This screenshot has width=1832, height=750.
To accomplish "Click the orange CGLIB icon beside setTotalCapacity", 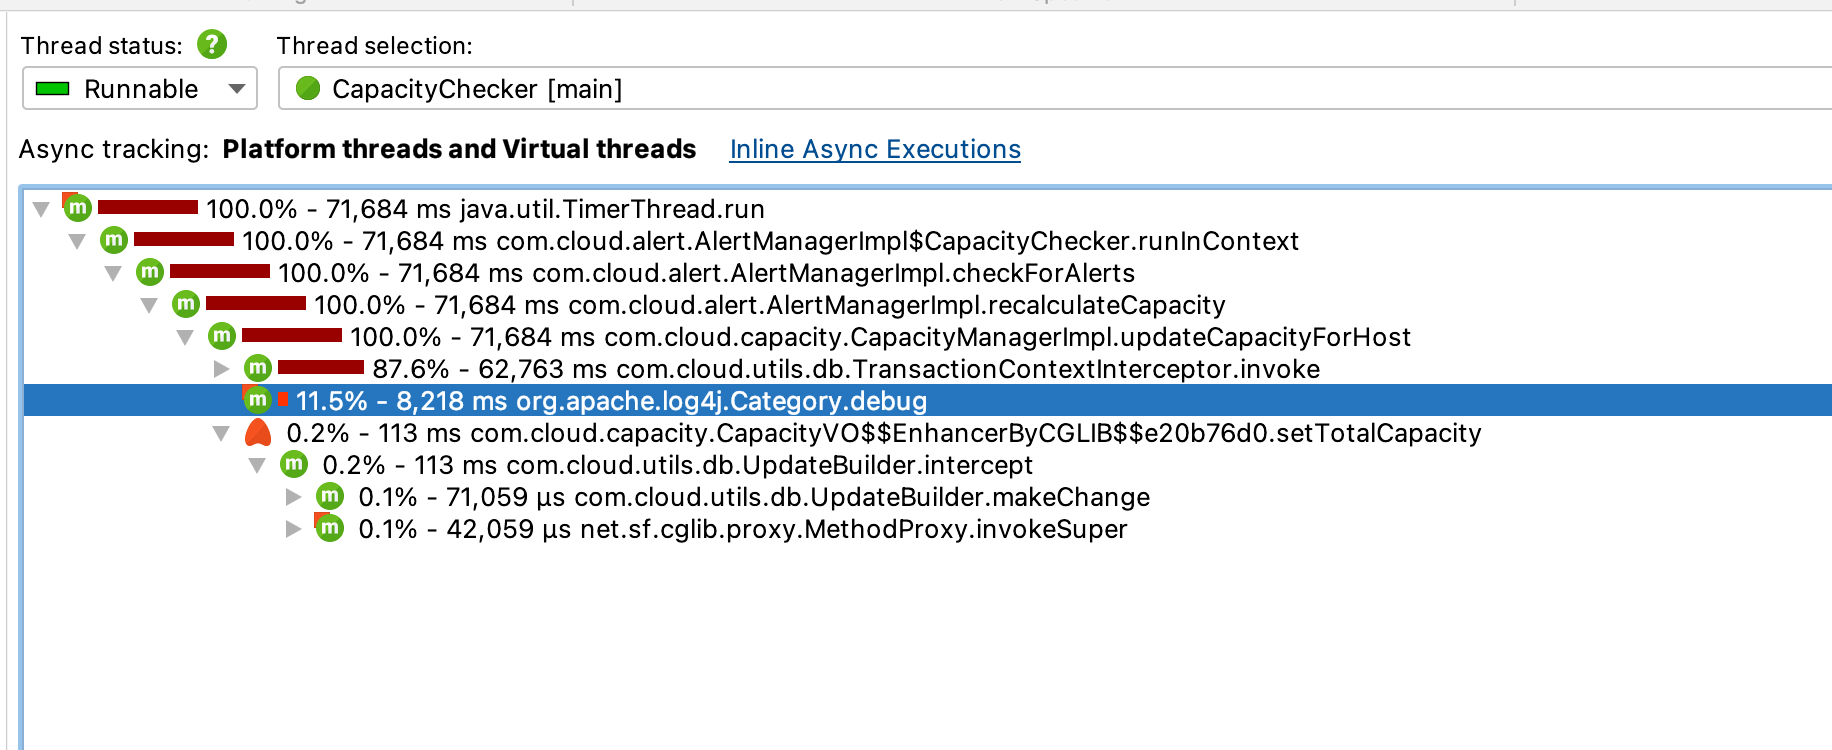I will coord(258,433).
